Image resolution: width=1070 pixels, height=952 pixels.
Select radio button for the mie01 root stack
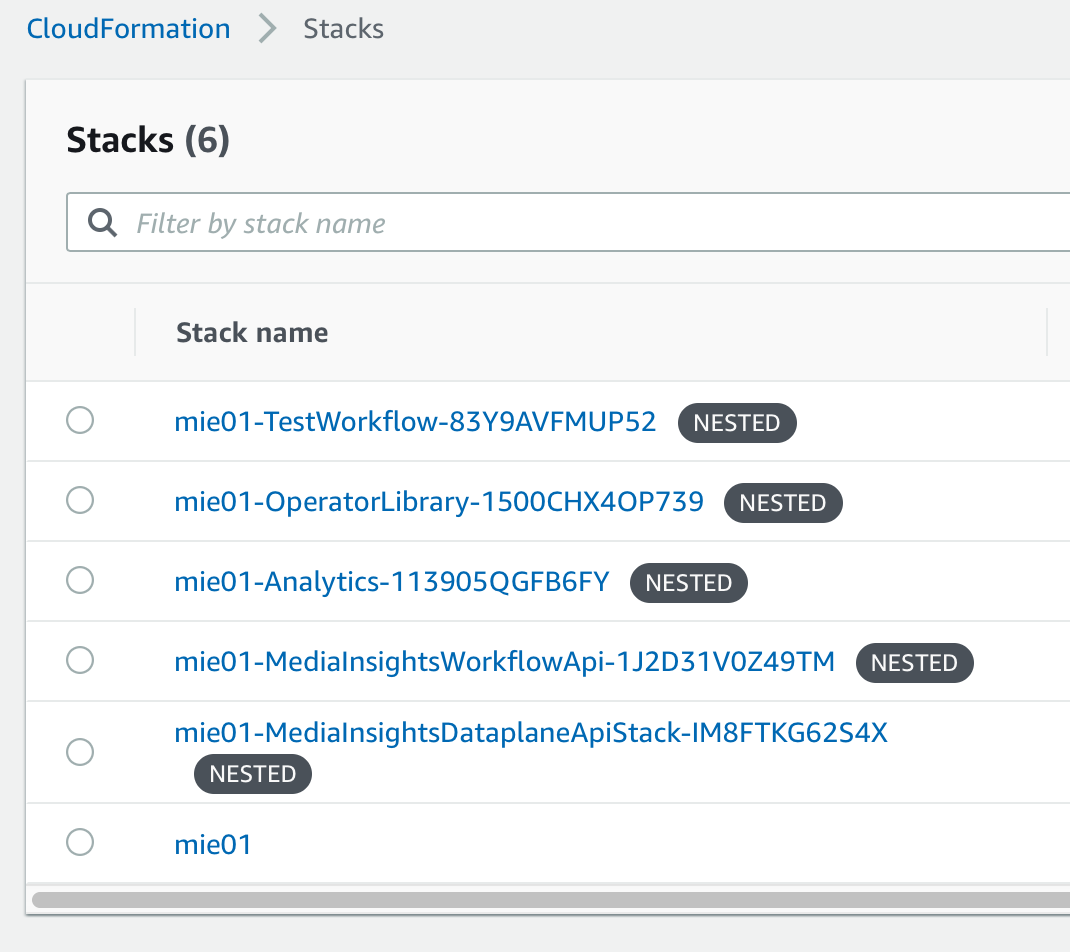click(80, 842)
